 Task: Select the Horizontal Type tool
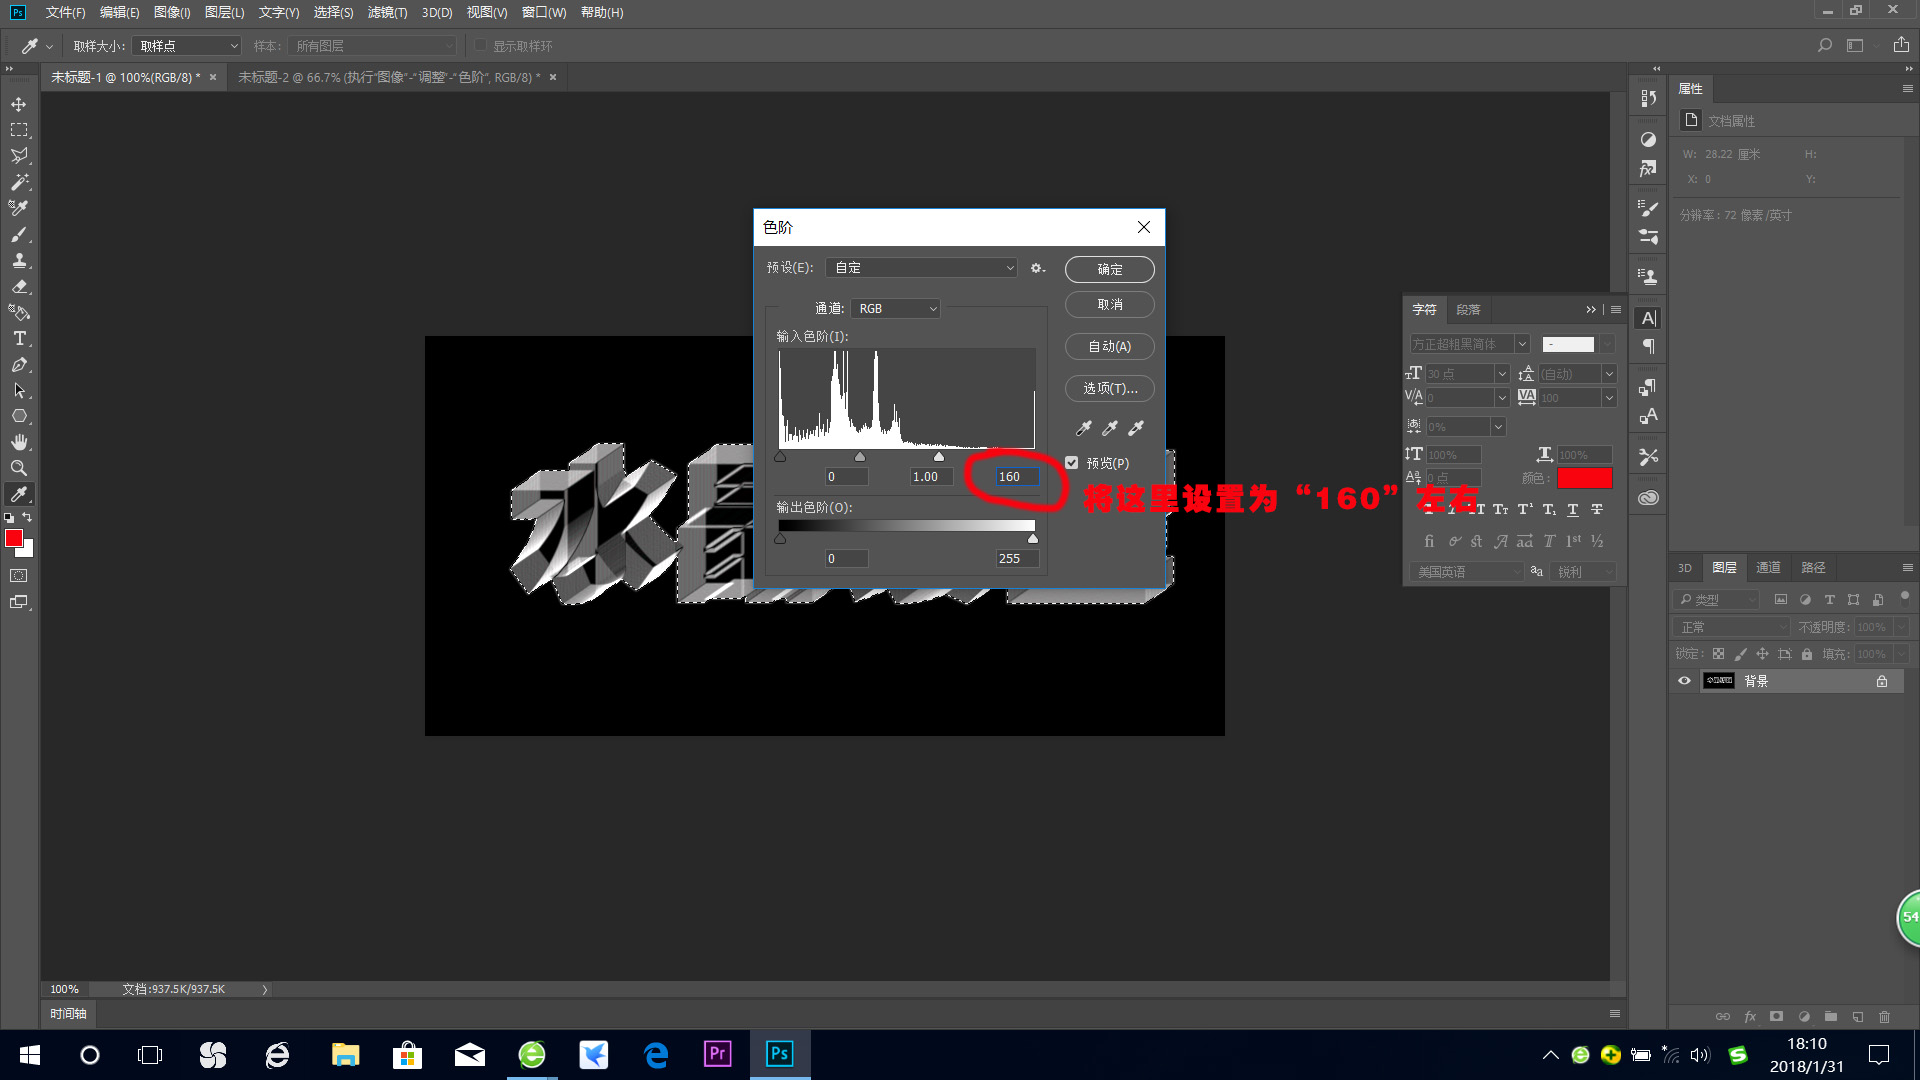pos(19,338)
